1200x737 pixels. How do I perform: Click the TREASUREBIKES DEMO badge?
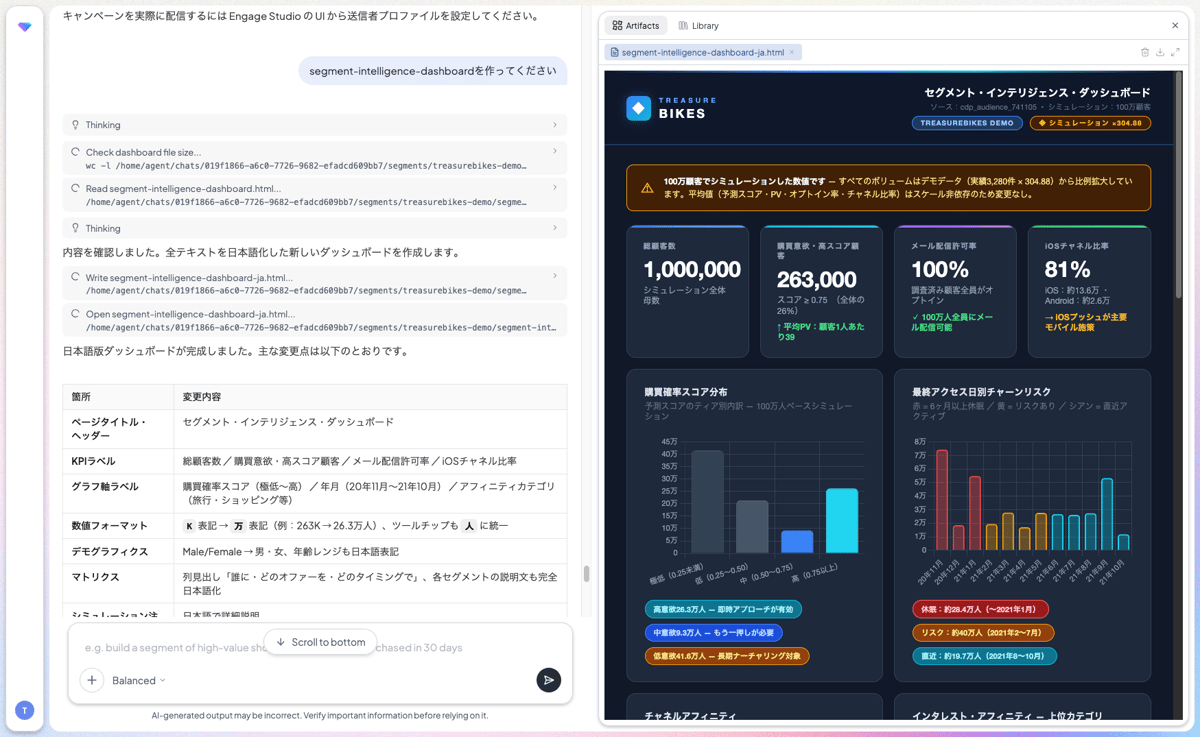967,123
